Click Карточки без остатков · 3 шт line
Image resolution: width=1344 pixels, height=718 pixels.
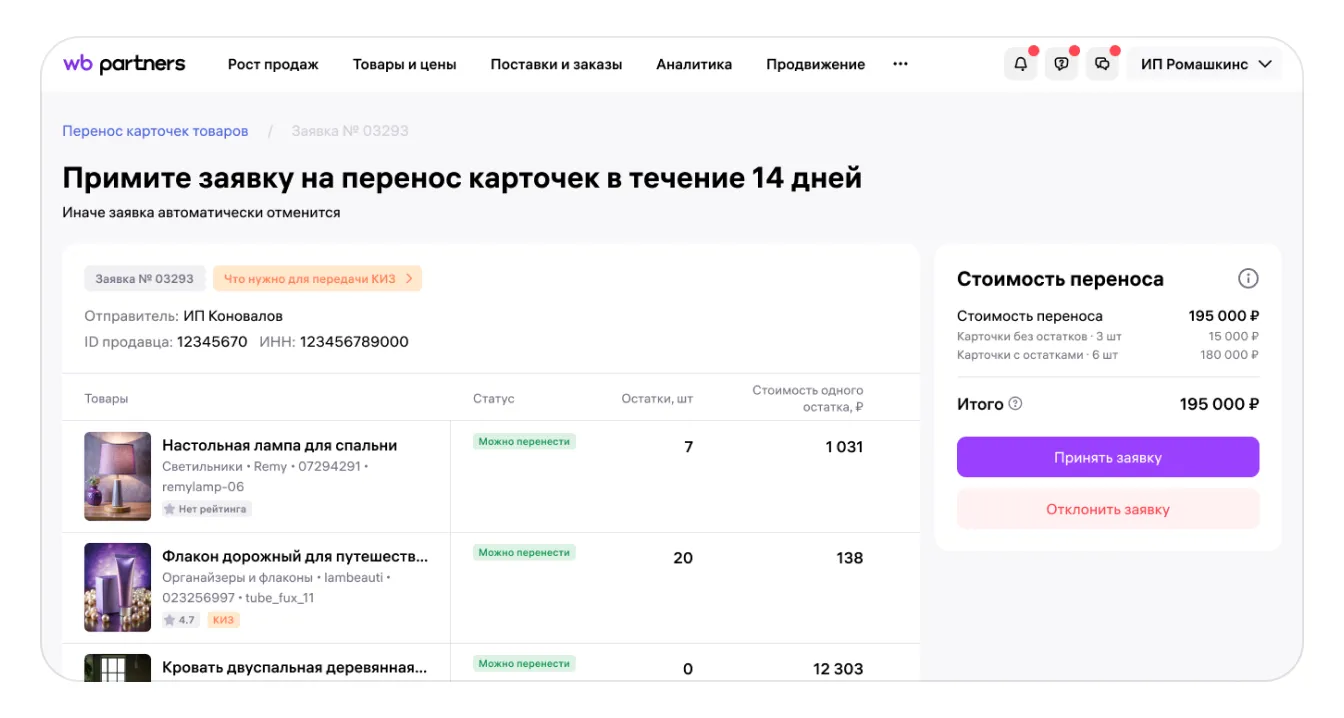(1108, 337)
